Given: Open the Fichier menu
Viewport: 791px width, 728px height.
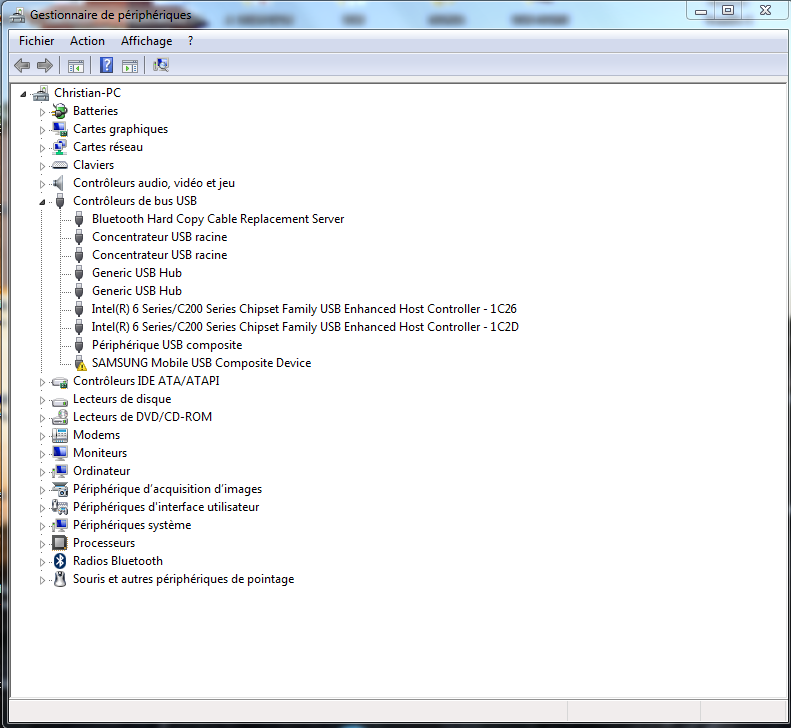Looking at the screenshot, I should pyautogui.click(x=37, y=41).
